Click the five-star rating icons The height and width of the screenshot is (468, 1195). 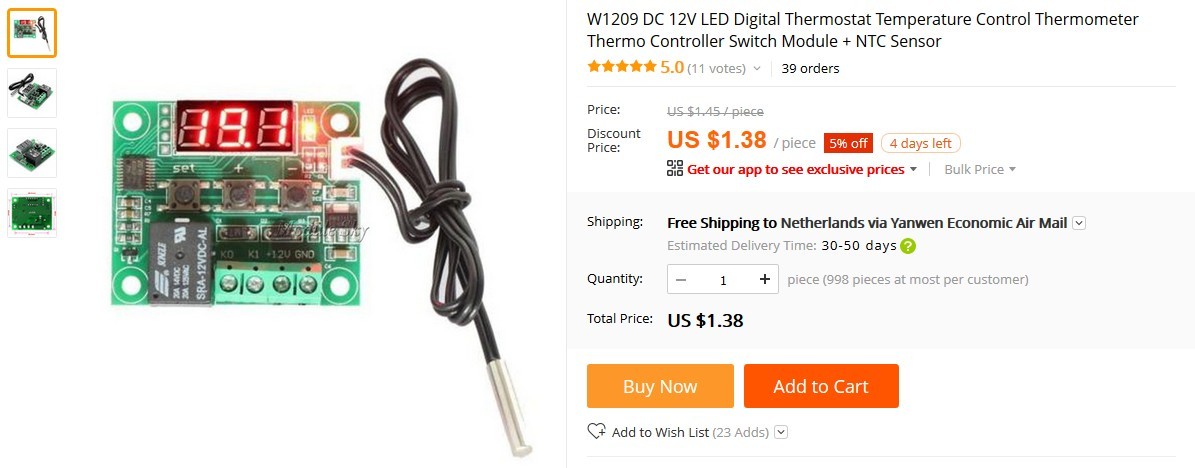(622, 67)
